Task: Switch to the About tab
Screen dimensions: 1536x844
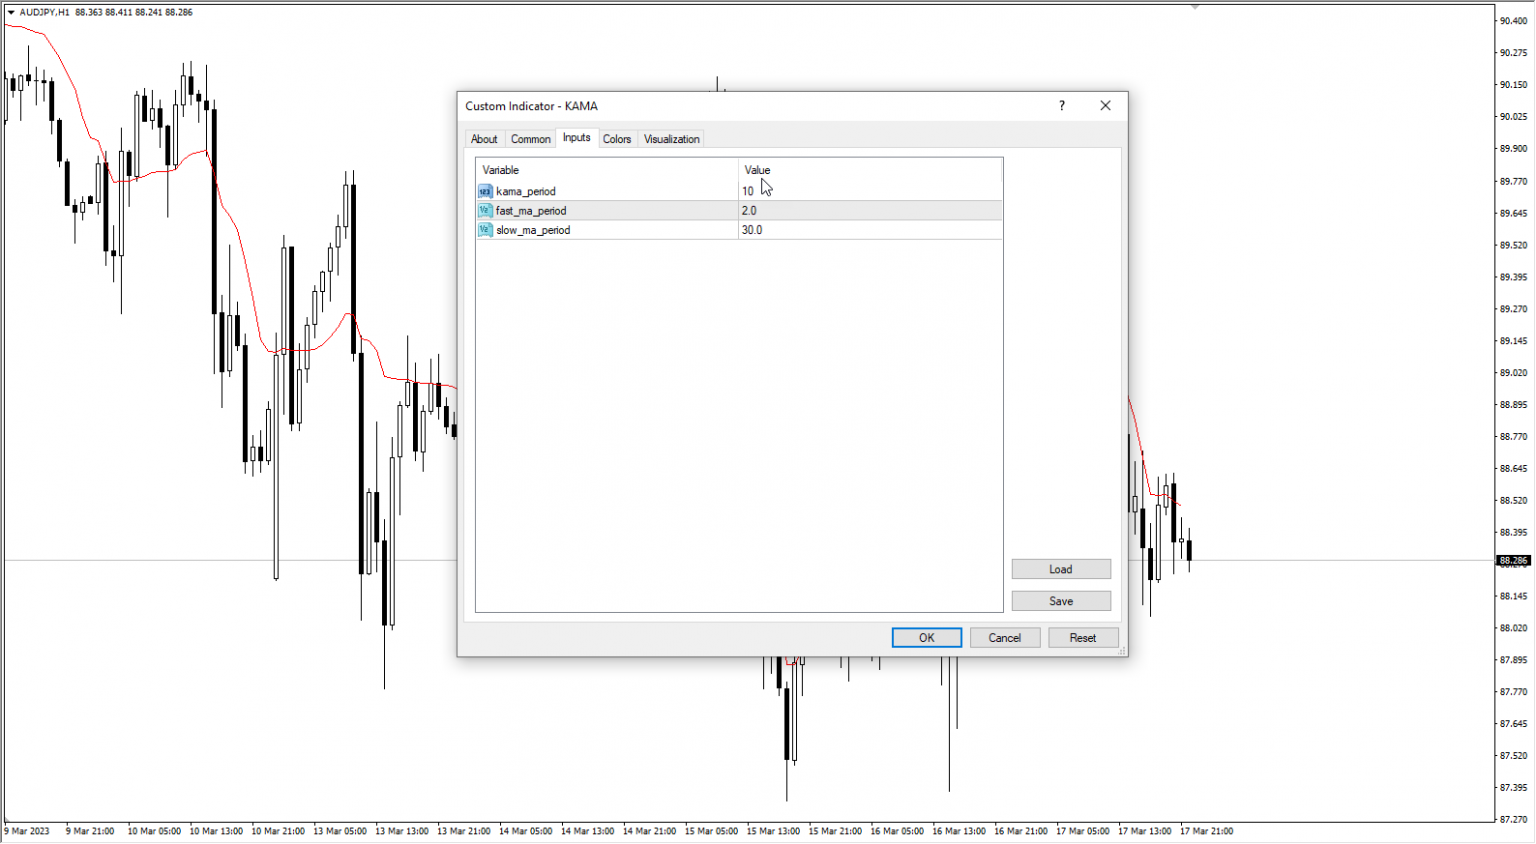Action: click(484, 139)
